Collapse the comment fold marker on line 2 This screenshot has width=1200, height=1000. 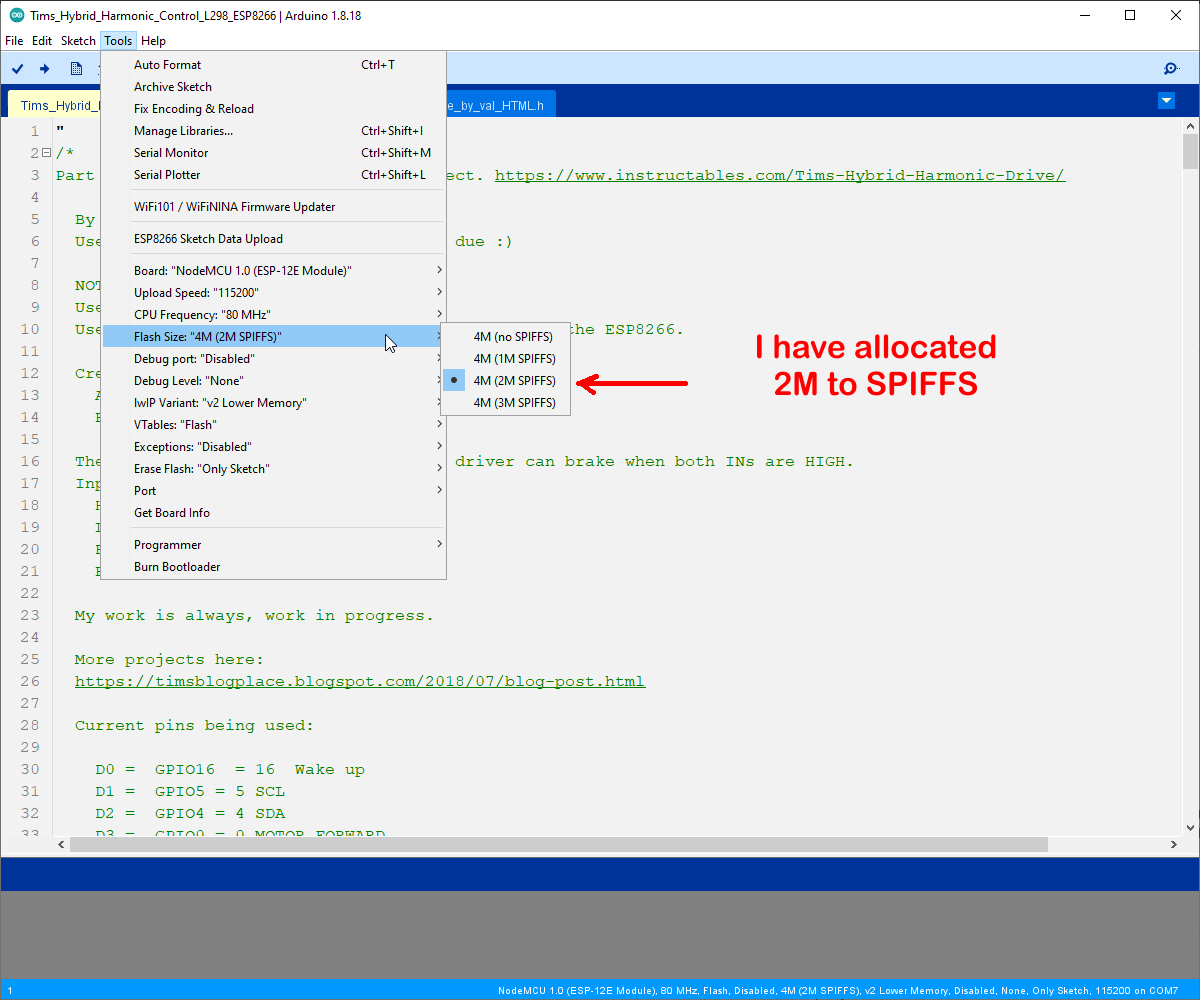pyautogui.click(x=46, y=153)
